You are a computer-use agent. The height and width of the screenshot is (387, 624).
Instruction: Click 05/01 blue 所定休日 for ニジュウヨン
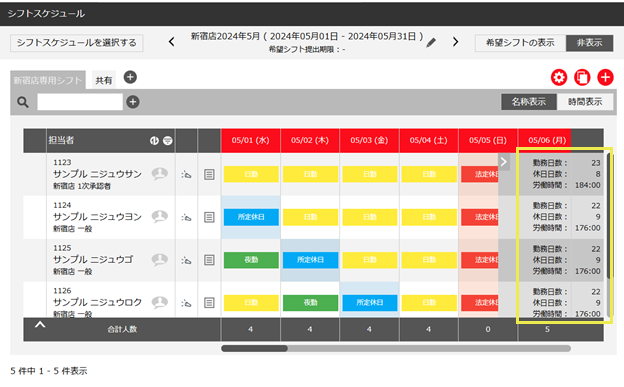[251, 217]
